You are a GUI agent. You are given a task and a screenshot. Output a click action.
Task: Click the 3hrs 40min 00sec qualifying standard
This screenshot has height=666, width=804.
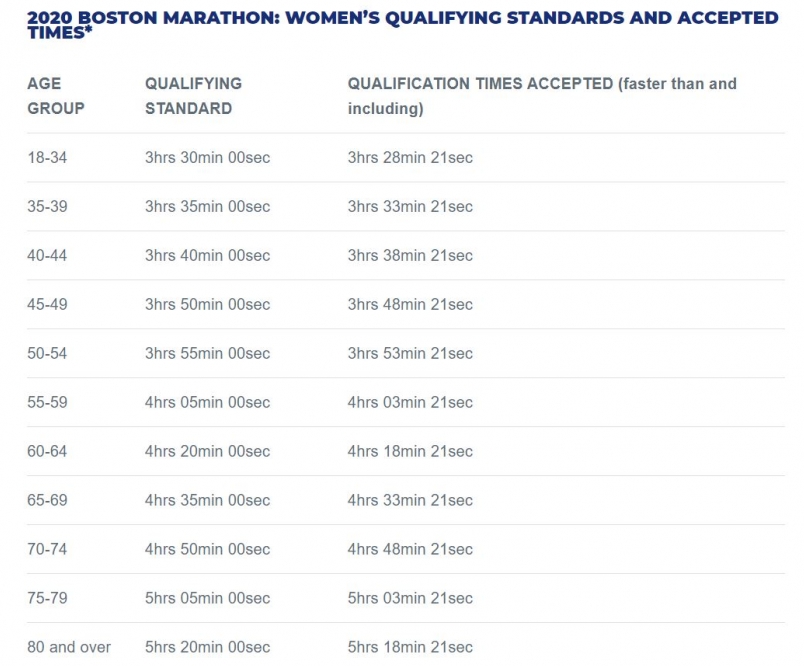point(207,256)
